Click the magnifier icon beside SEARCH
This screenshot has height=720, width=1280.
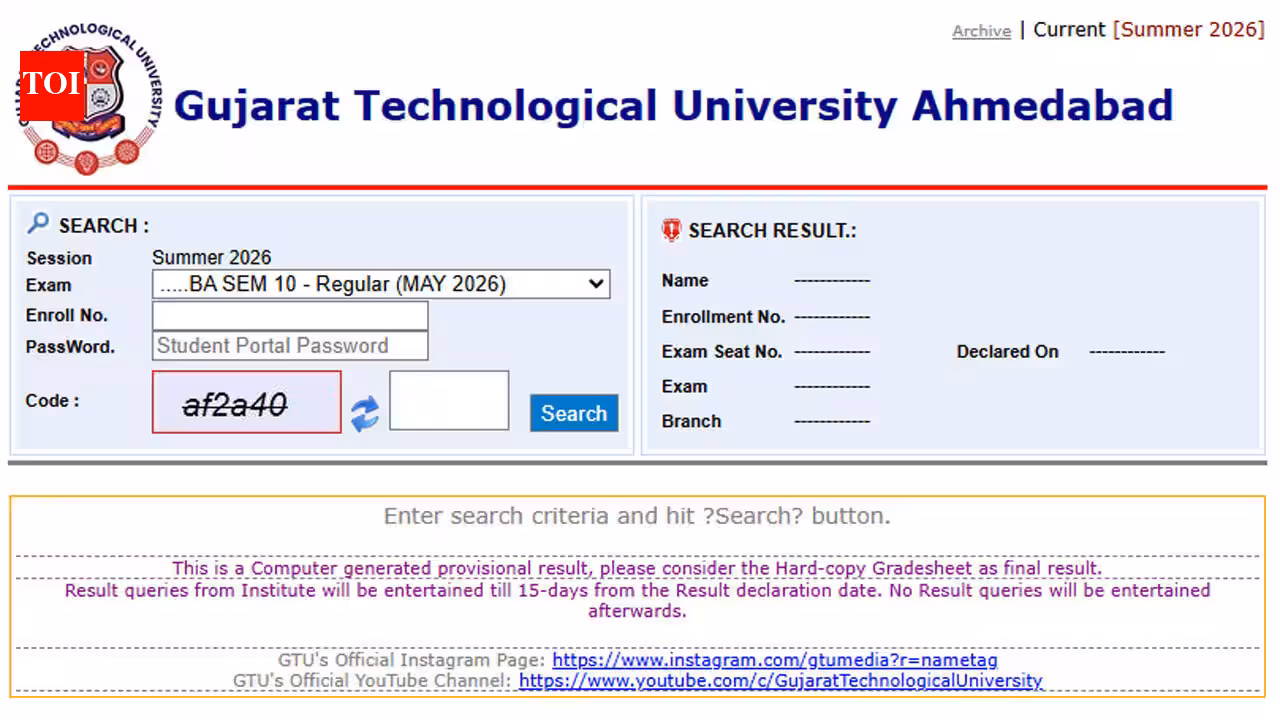coord(38,223)
